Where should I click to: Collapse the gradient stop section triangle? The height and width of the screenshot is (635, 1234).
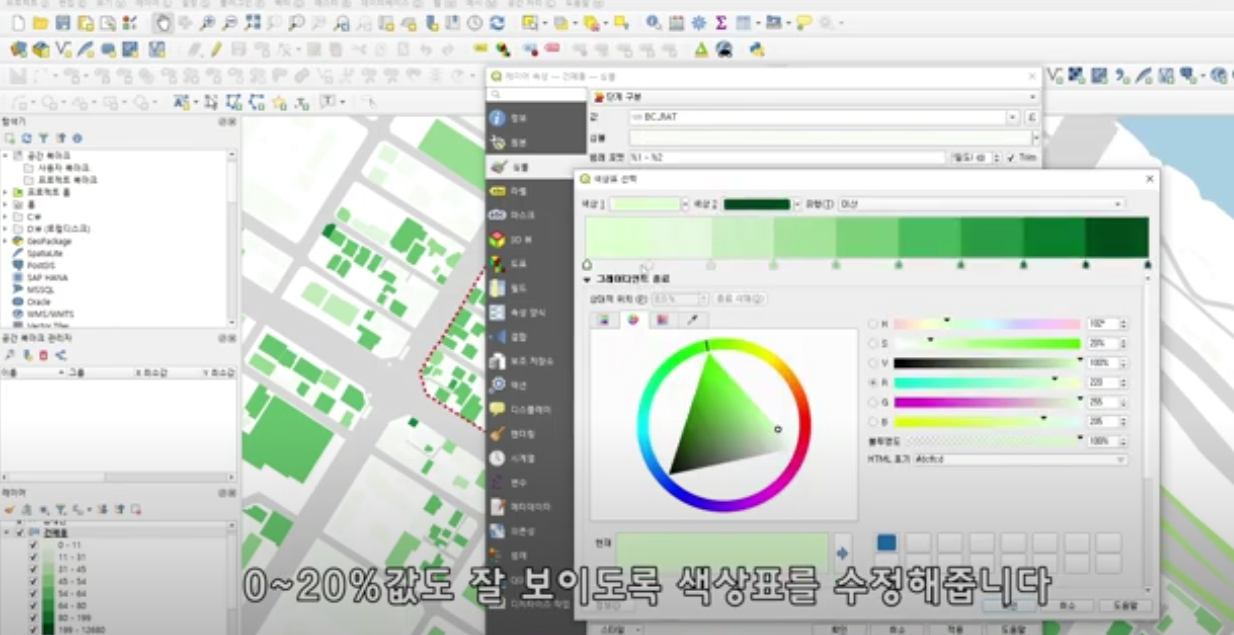[589, 279]
